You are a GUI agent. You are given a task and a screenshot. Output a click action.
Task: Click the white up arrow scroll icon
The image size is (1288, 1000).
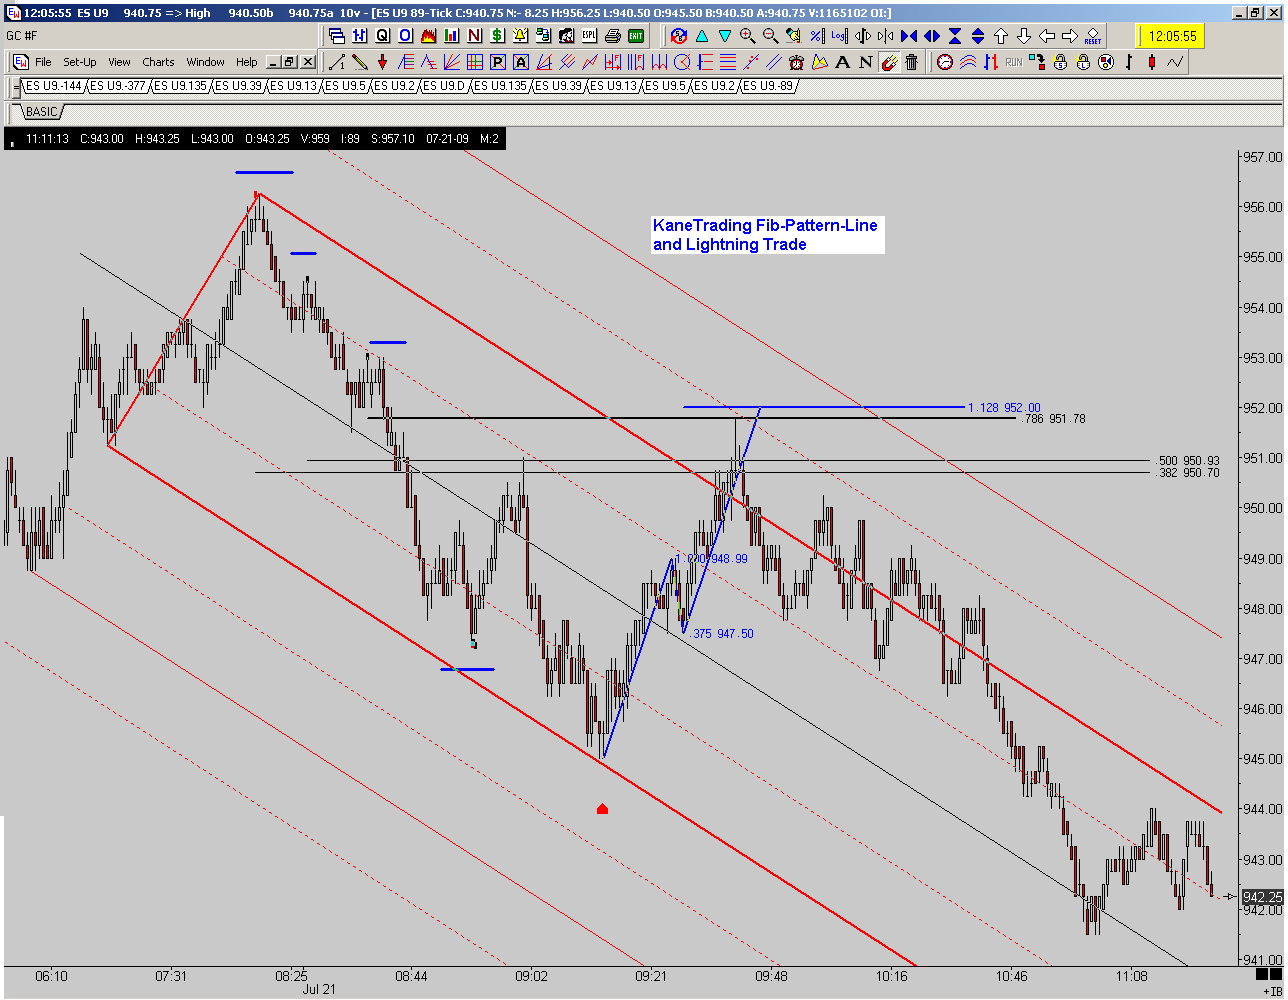coord(1000,36)
